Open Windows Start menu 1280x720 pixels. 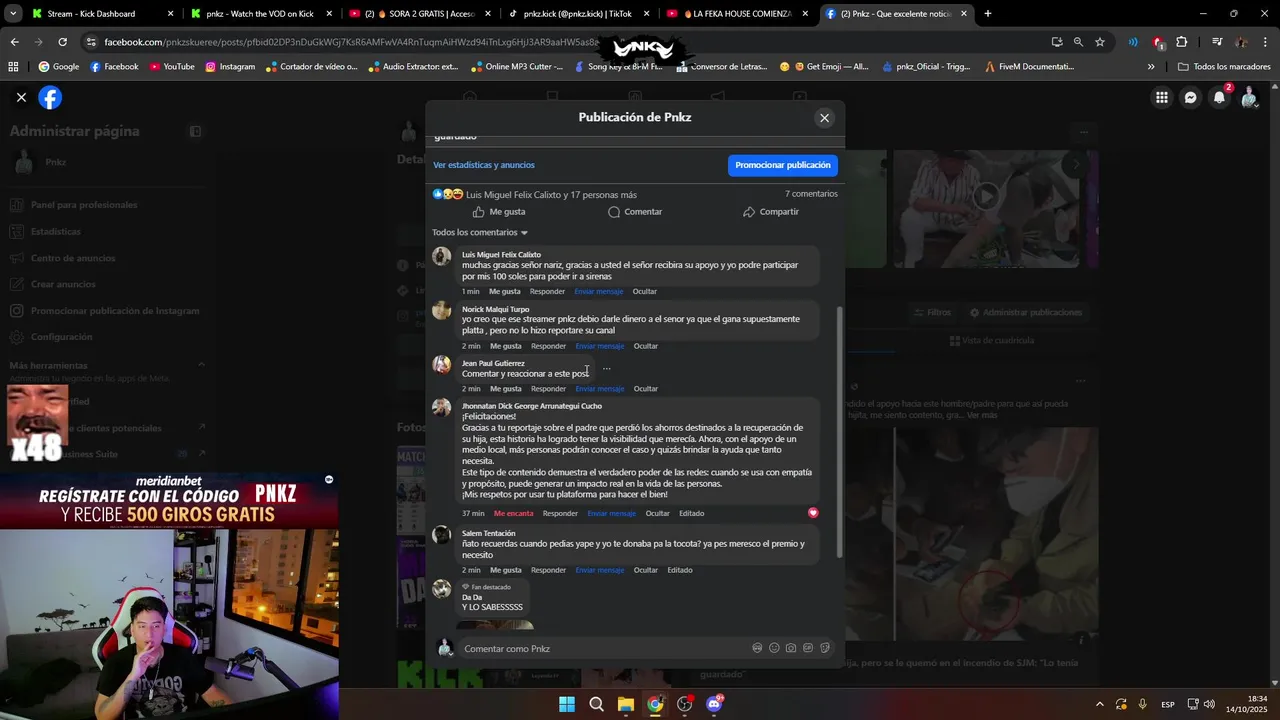click(567, 704)
